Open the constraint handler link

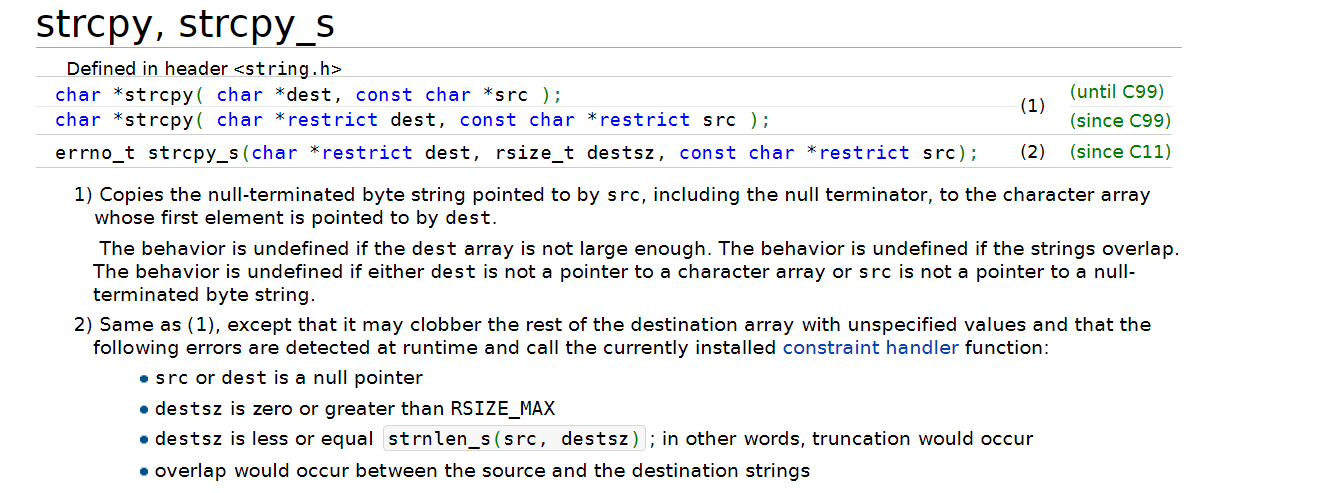870,348
